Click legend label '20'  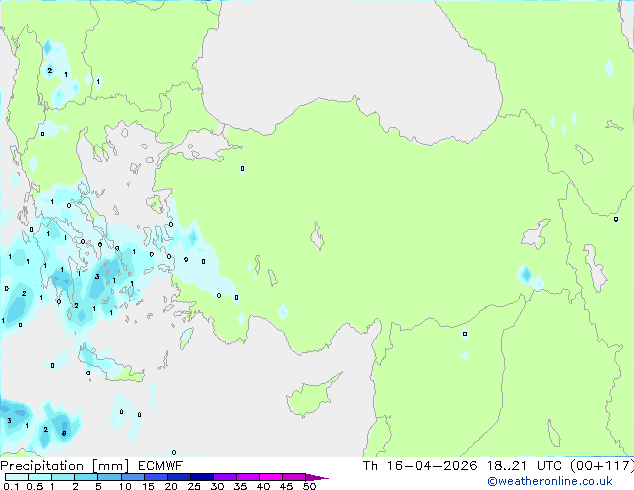[x=171, y=486]
